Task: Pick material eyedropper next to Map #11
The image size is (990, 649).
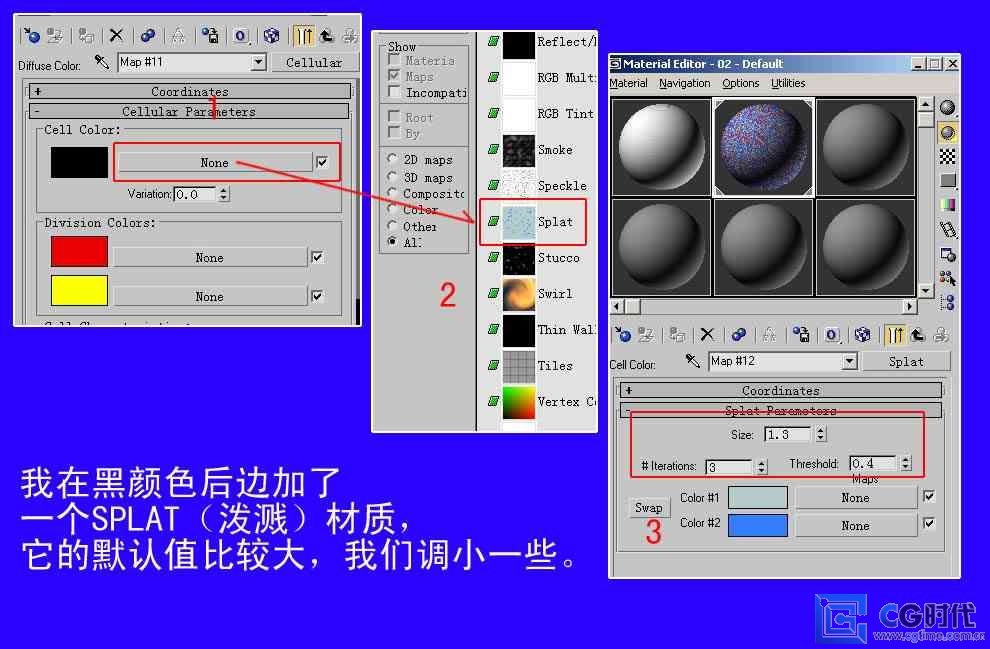Action: [x=101, y=62]
